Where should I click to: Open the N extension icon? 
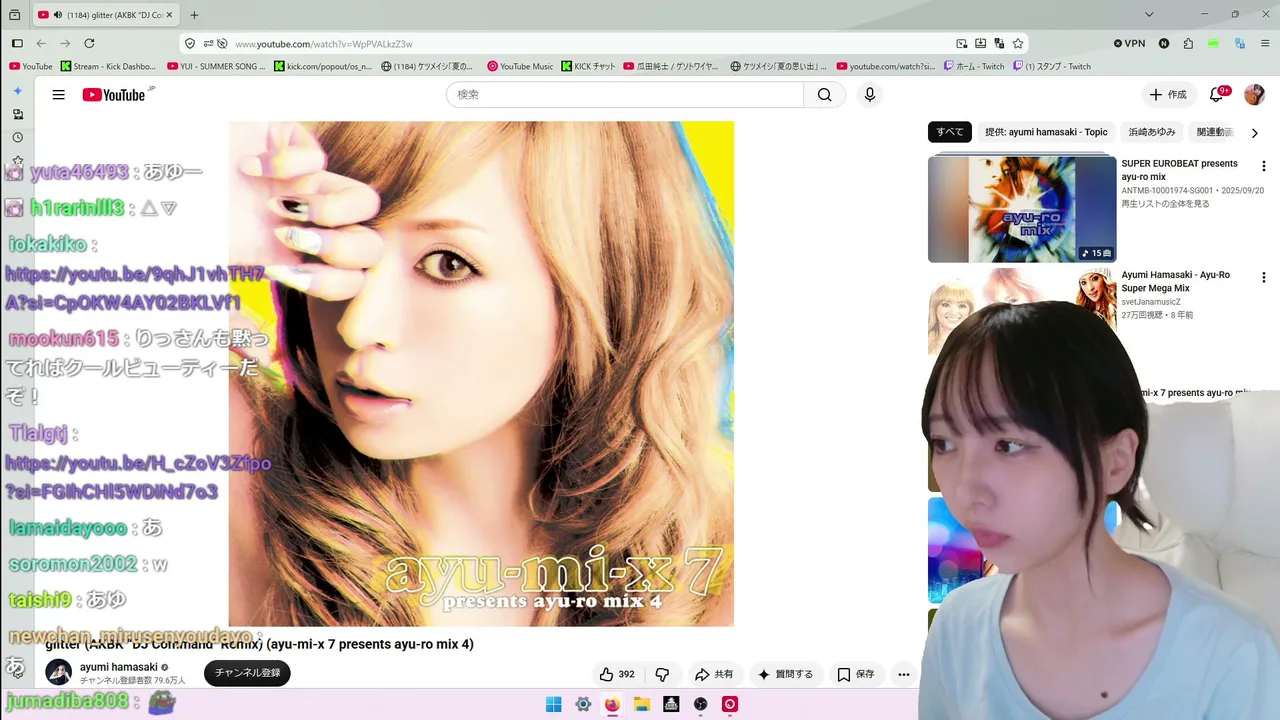(1164, 44)
